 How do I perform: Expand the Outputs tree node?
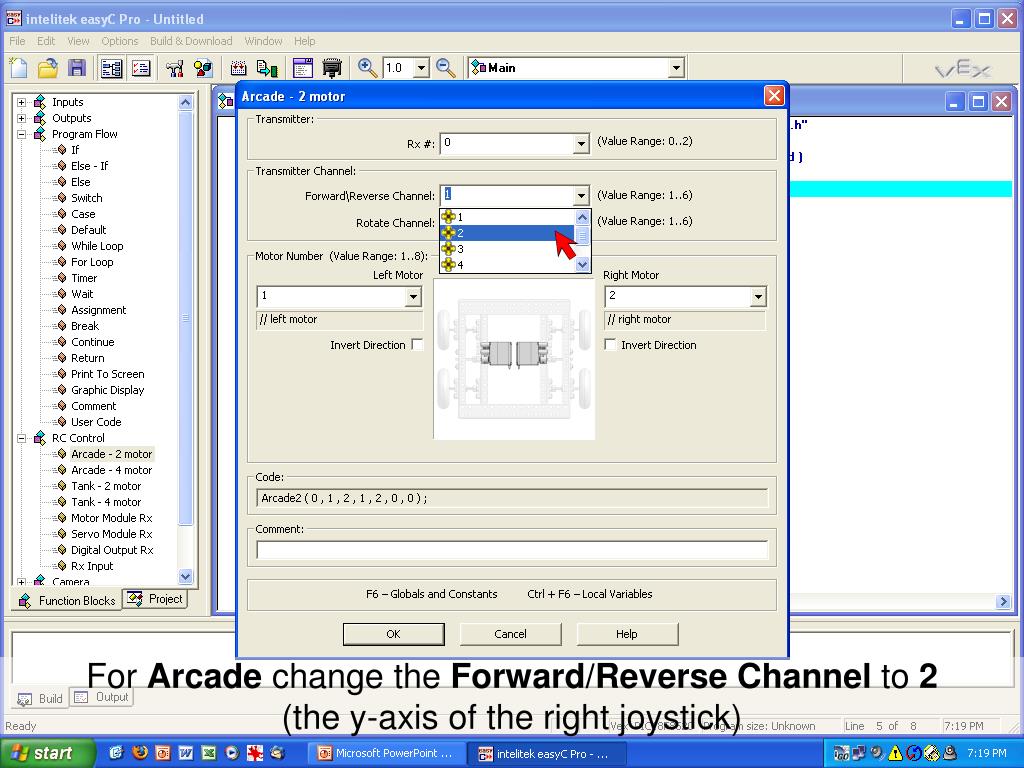[x=22, y=118]
